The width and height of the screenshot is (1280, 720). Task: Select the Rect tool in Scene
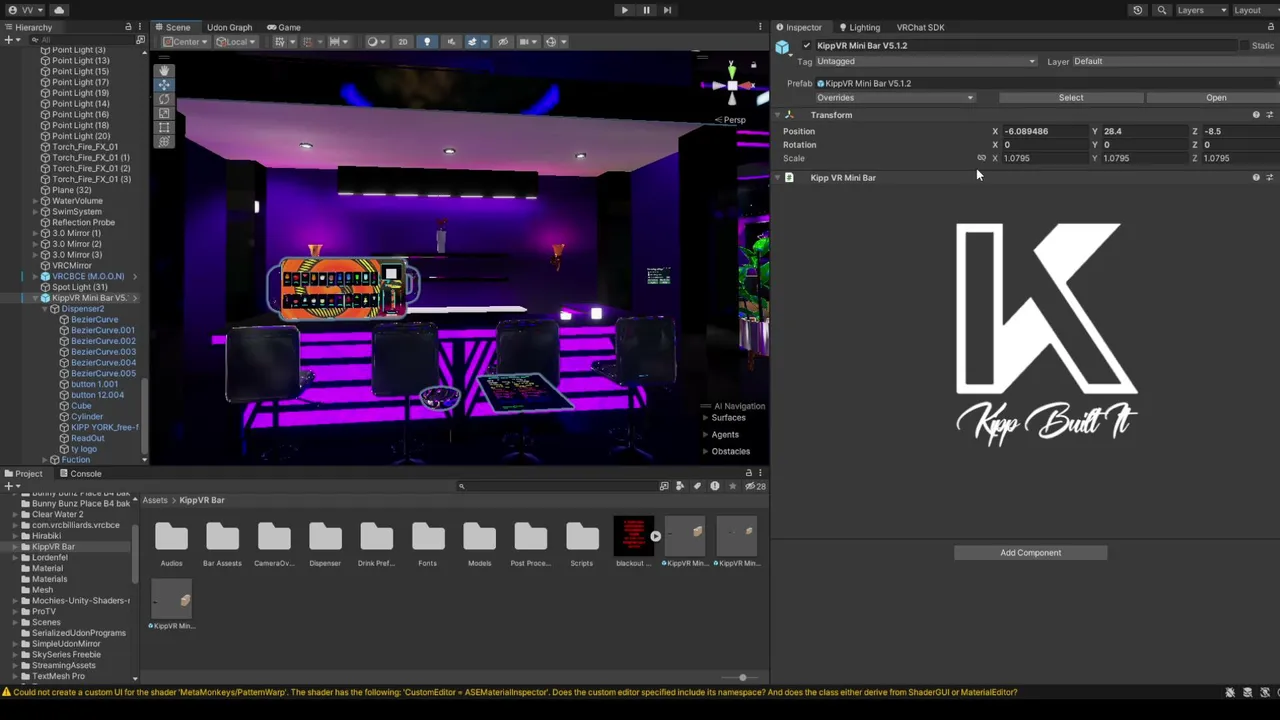click(164, 127)
